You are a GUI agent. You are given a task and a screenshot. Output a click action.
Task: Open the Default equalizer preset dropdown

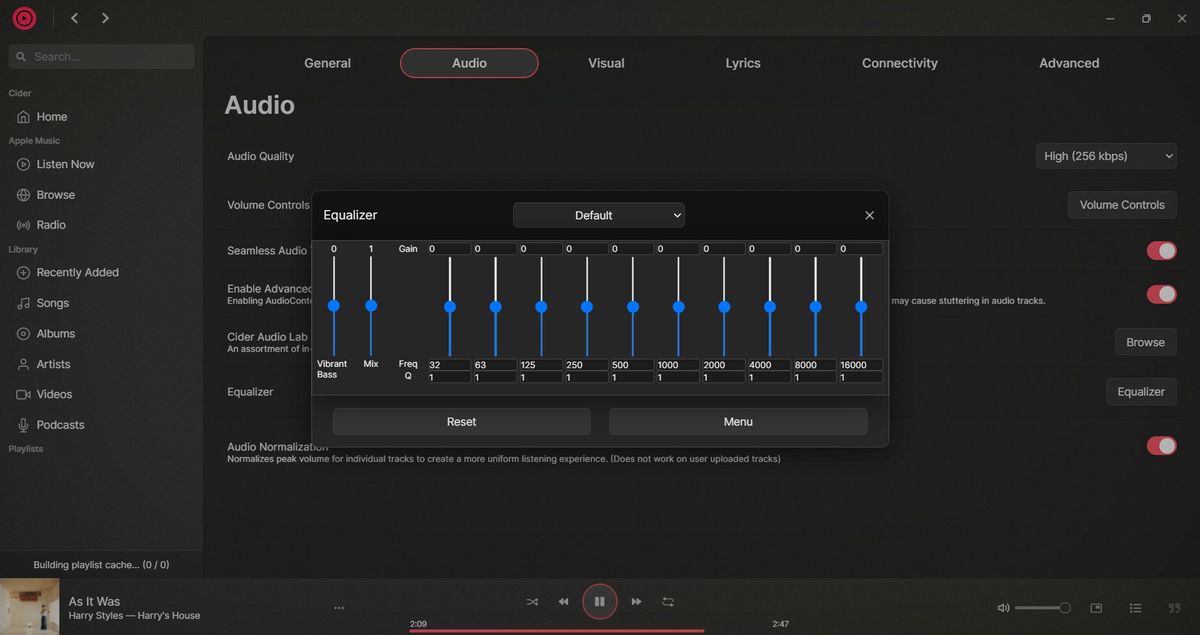point(598,214)
